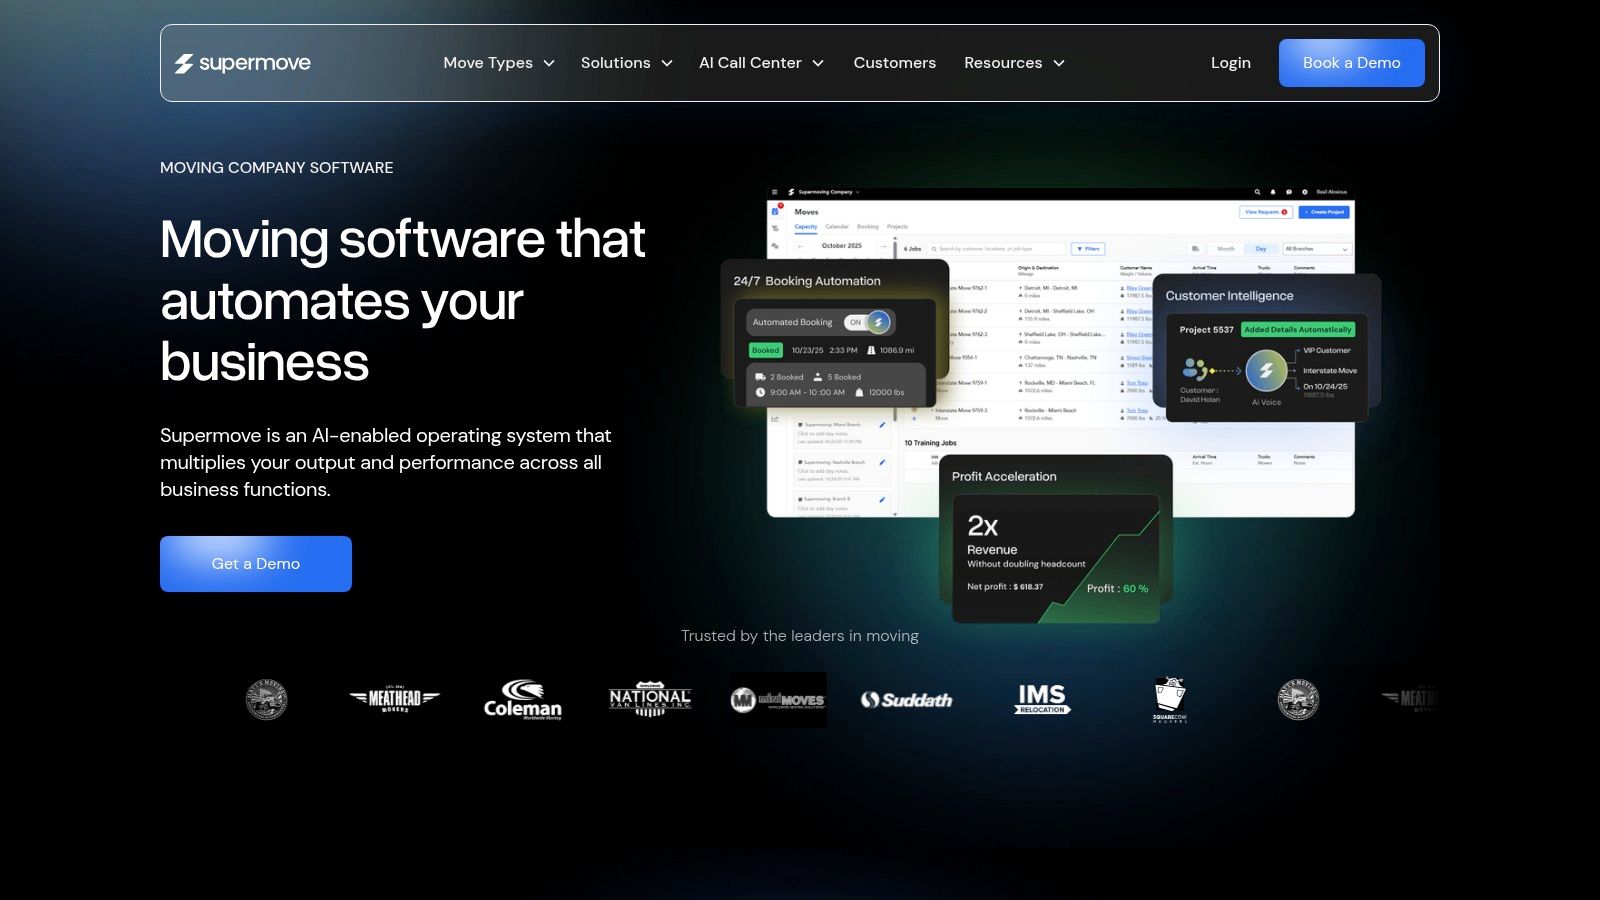
Task: Click the Customer Intelligence card
Action: [x=1266, y=348]
